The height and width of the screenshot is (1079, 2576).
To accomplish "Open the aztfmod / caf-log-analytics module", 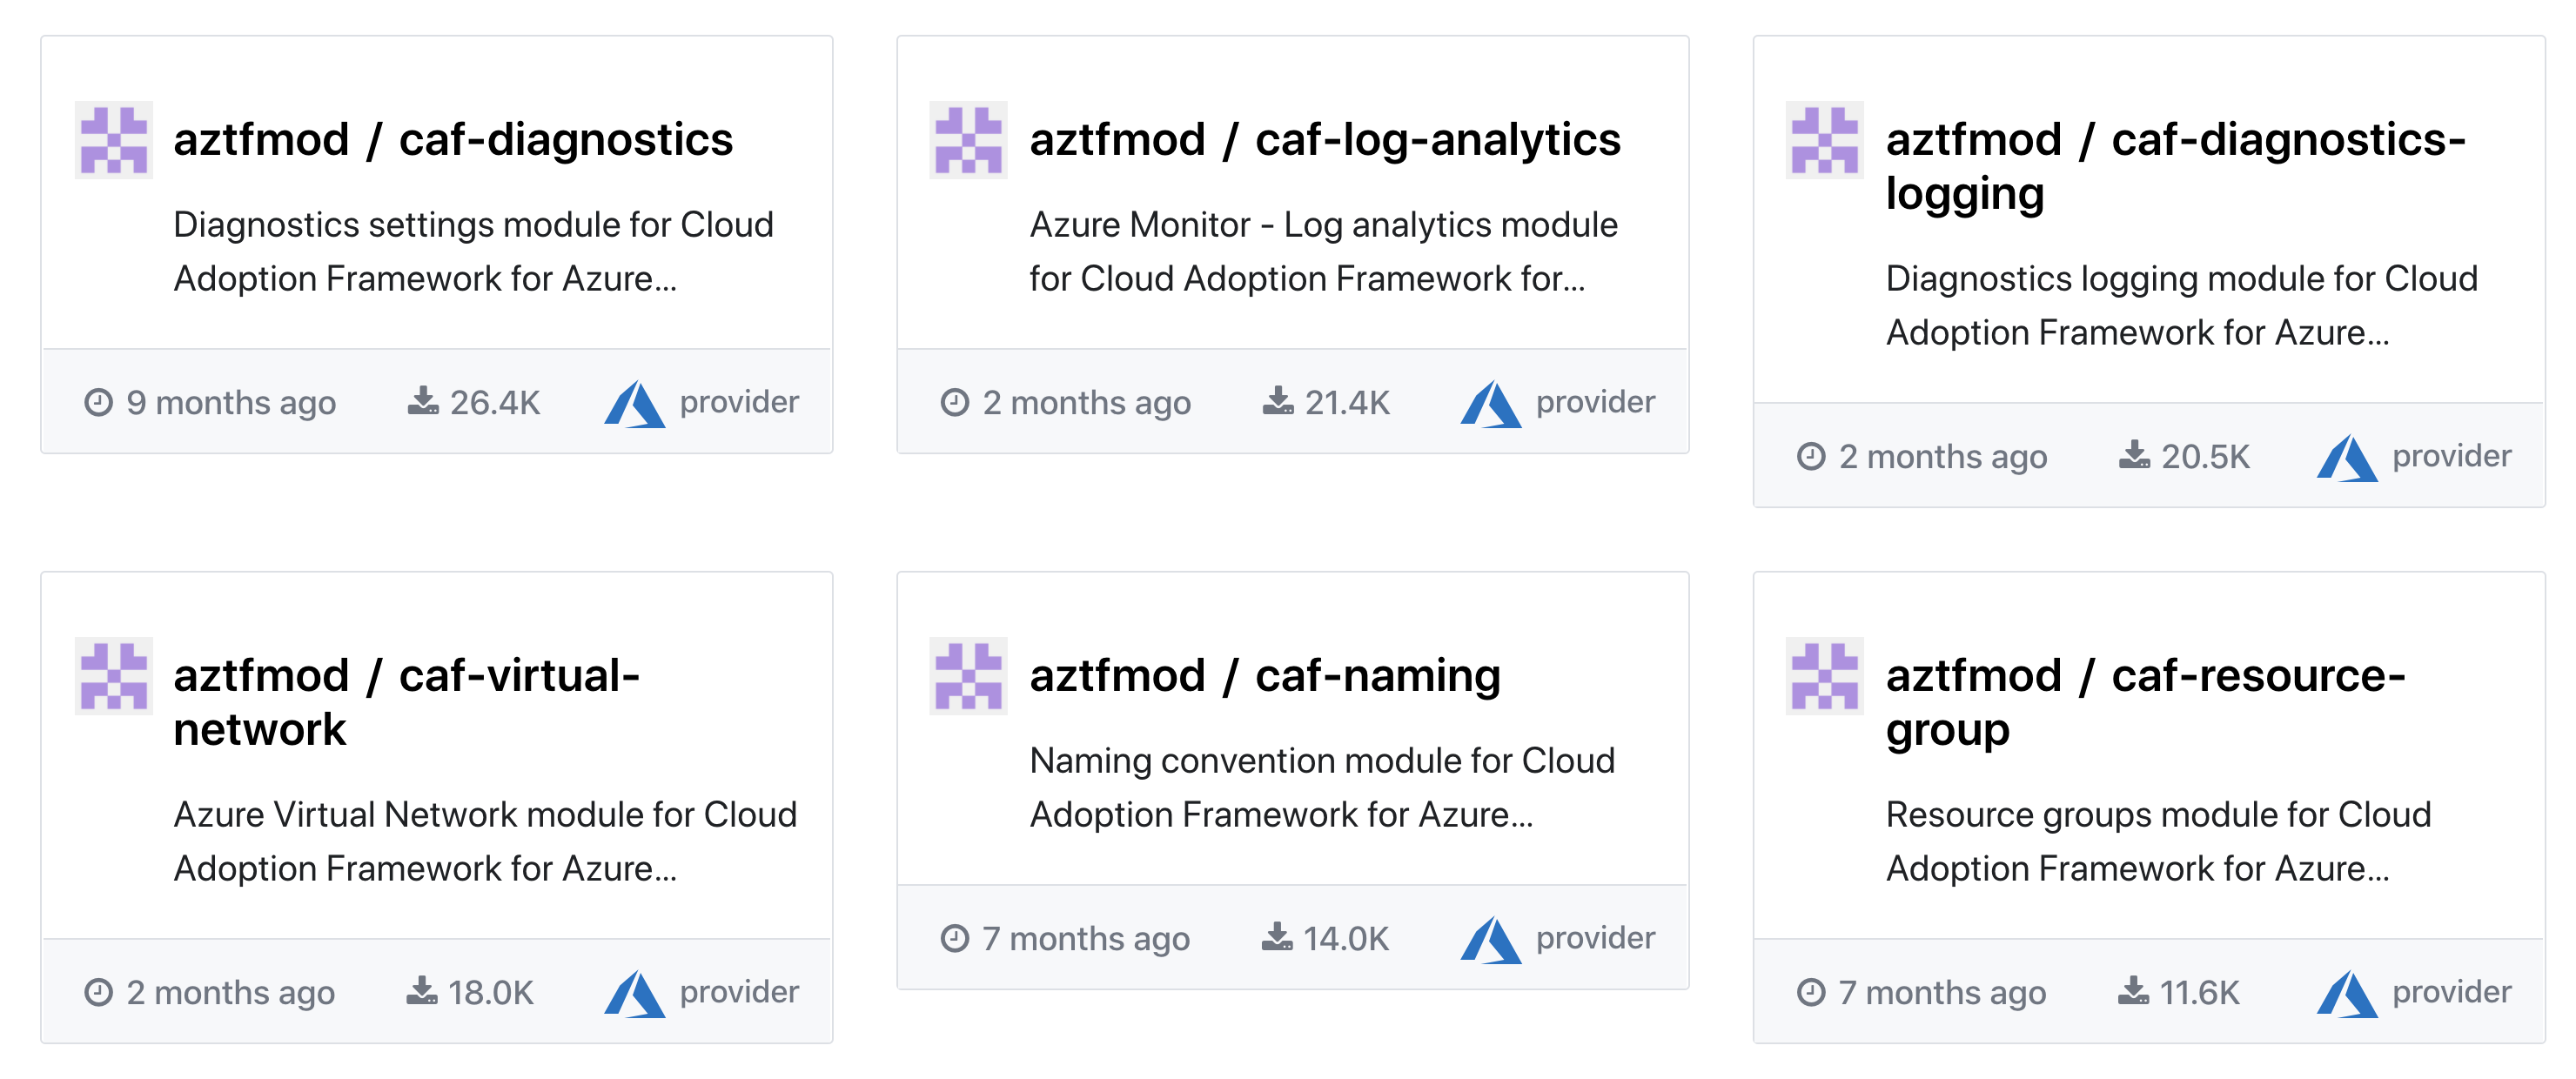I will (1324, 140).
